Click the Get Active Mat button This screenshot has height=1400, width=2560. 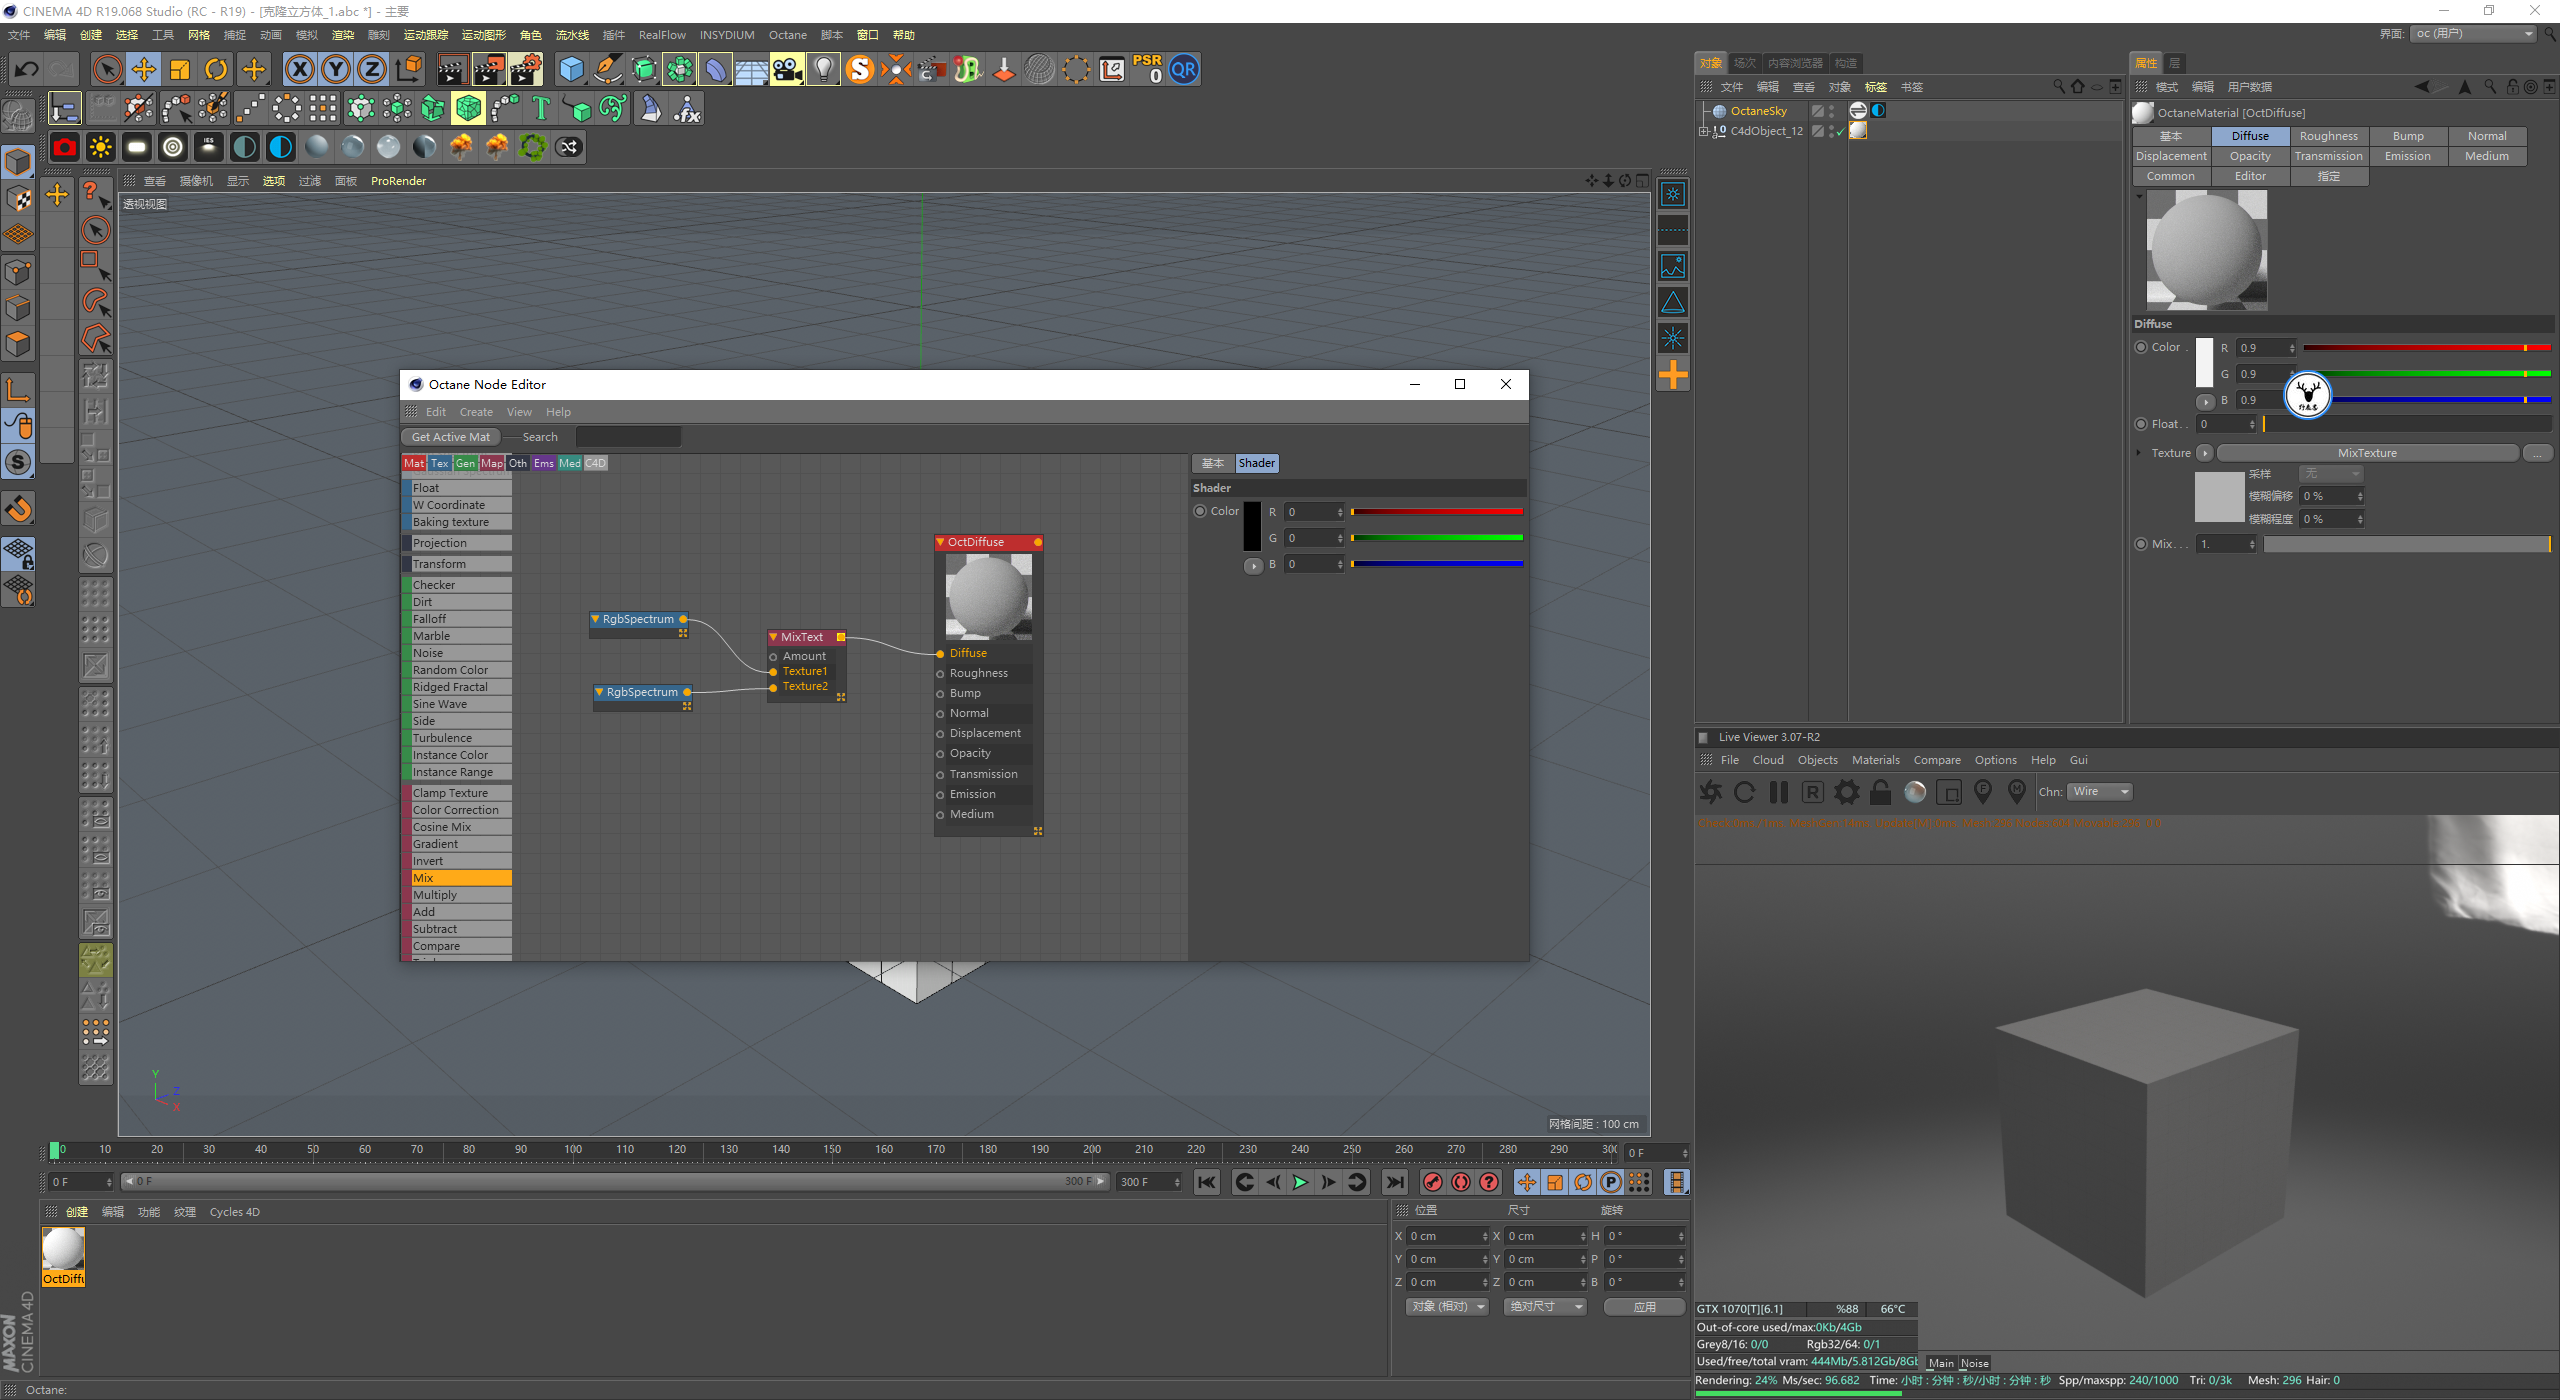[x=451, y=437]
